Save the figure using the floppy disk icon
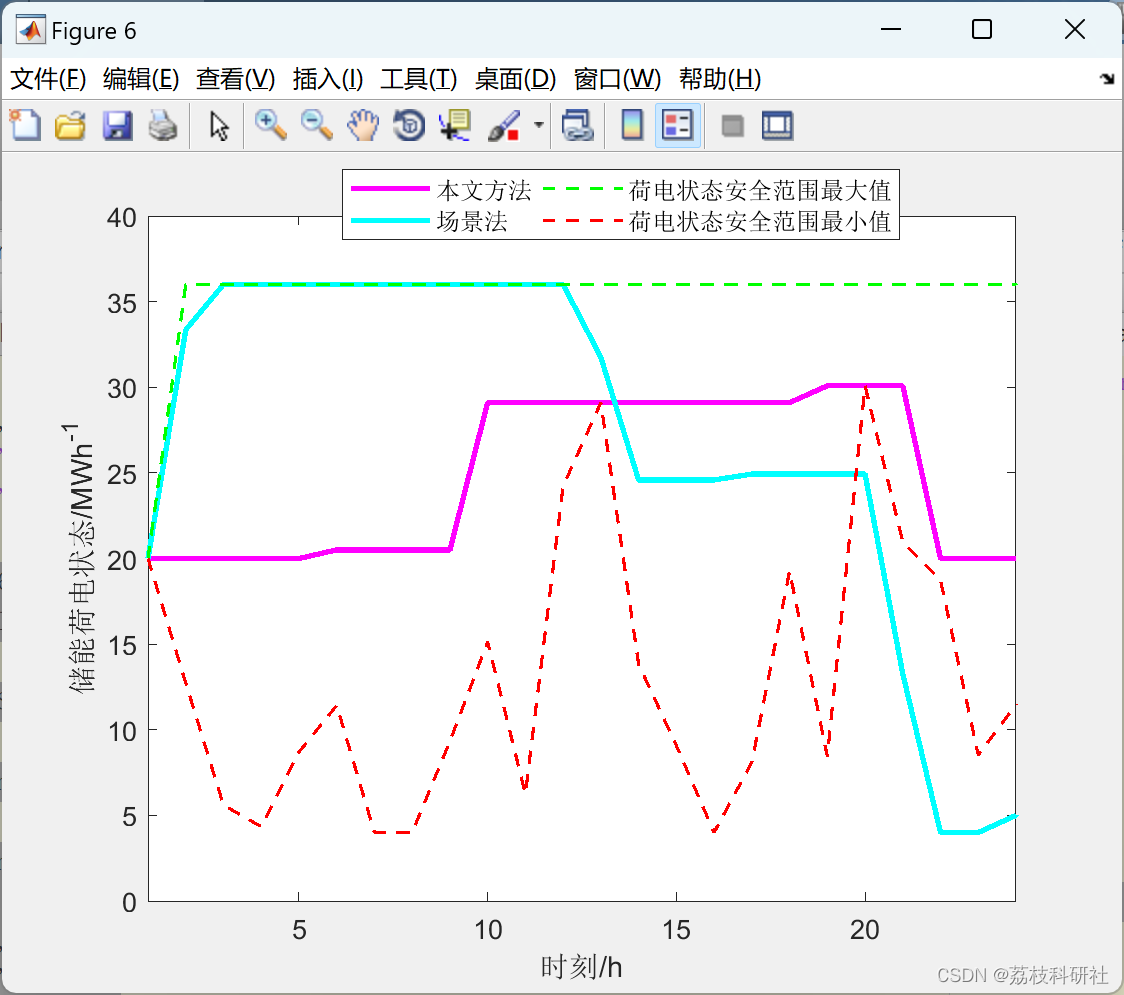 [x=117, y=126]
